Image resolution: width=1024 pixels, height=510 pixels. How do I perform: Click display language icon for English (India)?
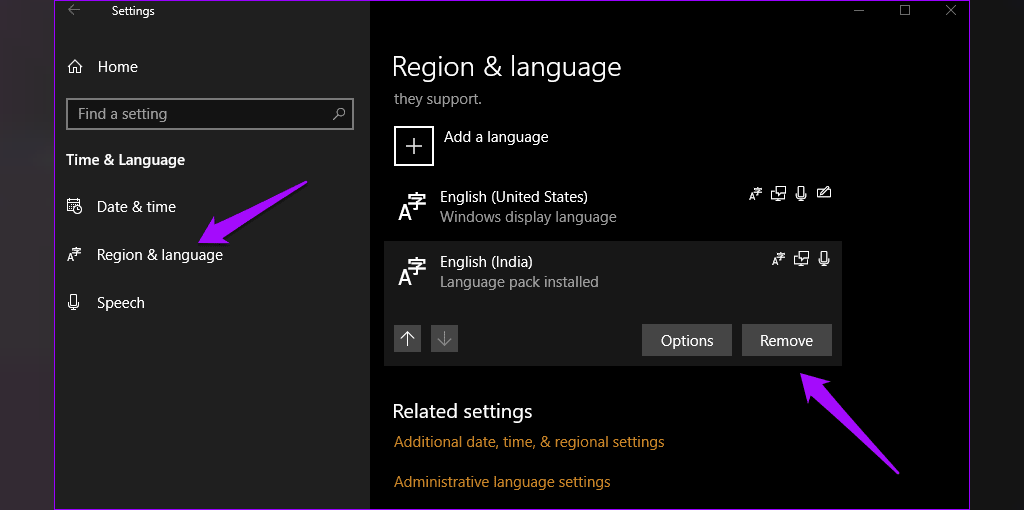[x=778, y=259]
